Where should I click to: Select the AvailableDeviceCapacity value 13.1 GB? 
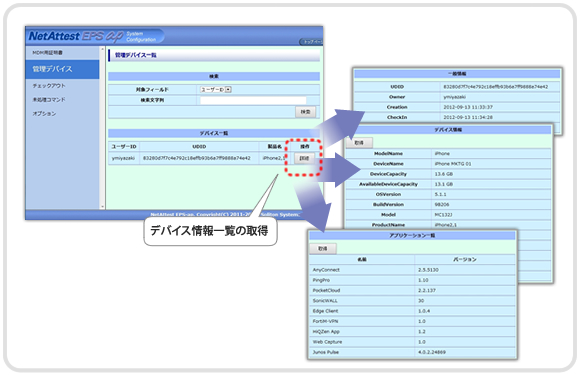[444, 184]
